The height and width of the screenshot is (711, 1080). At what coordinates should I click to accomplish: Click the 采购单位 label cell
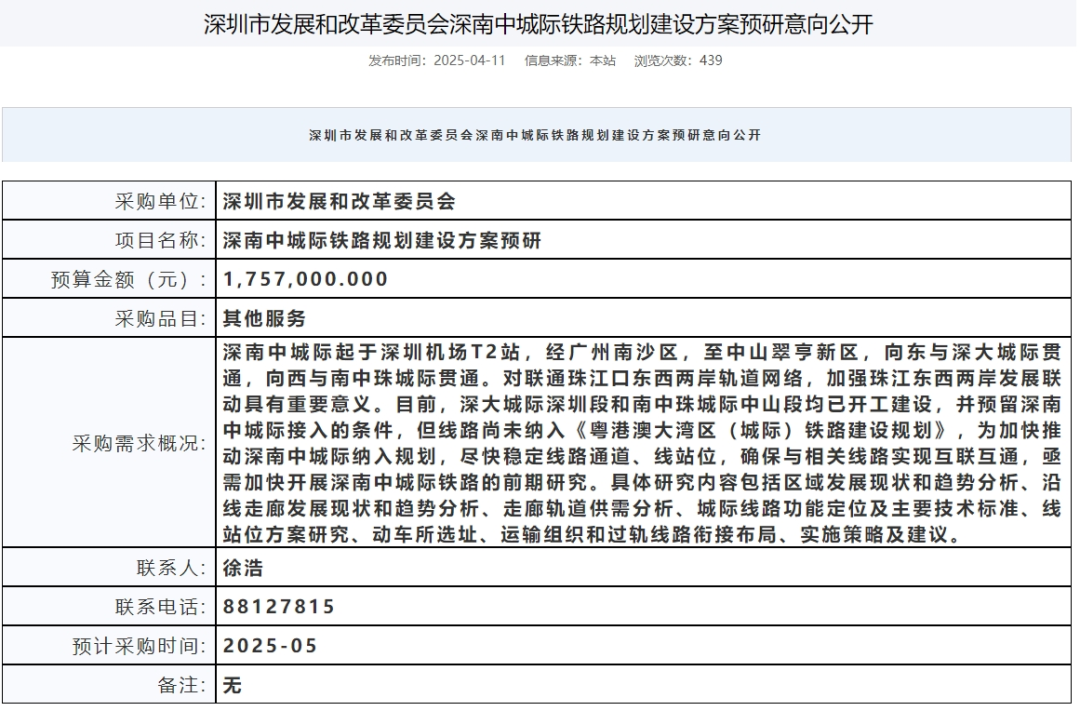pyautogui.click(x=110, y=201)
